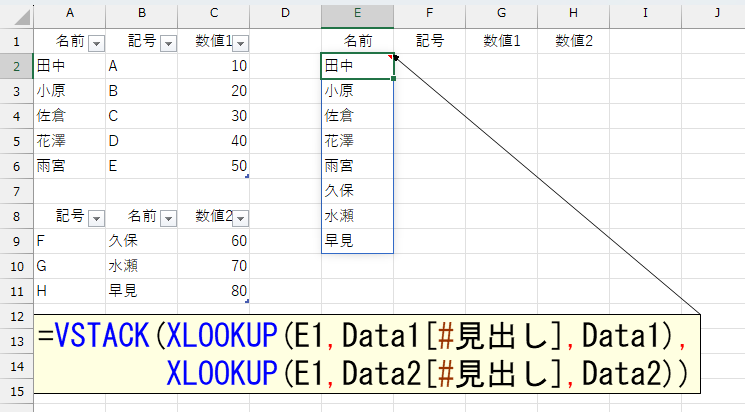Select row 7 header
745x412 pixels.
pyautogui.click(x=17, y=191)
